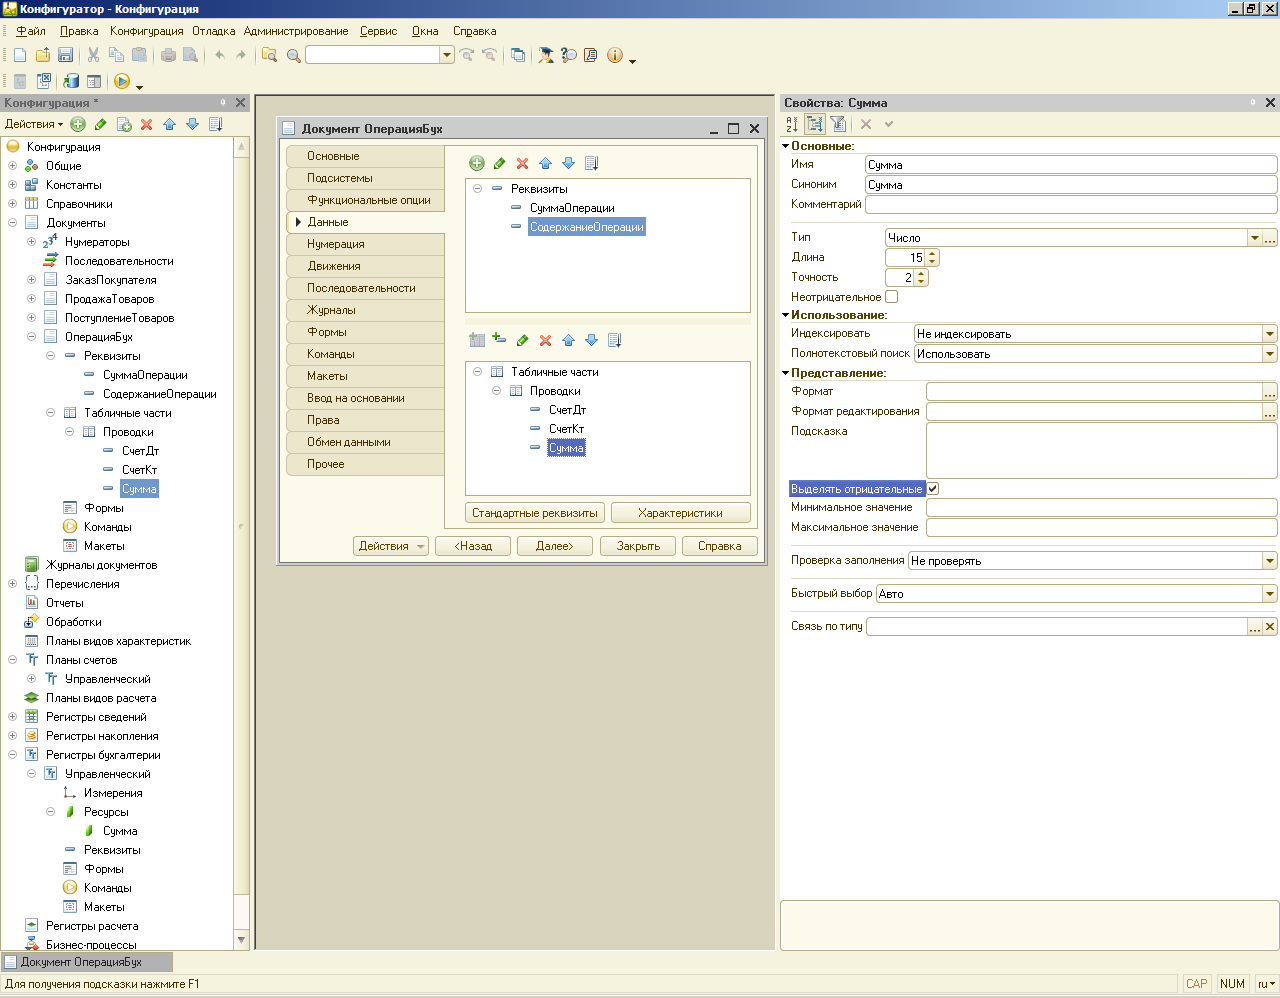
Task: Click the Save icon in the main toolbar
Action: [65, 55]
